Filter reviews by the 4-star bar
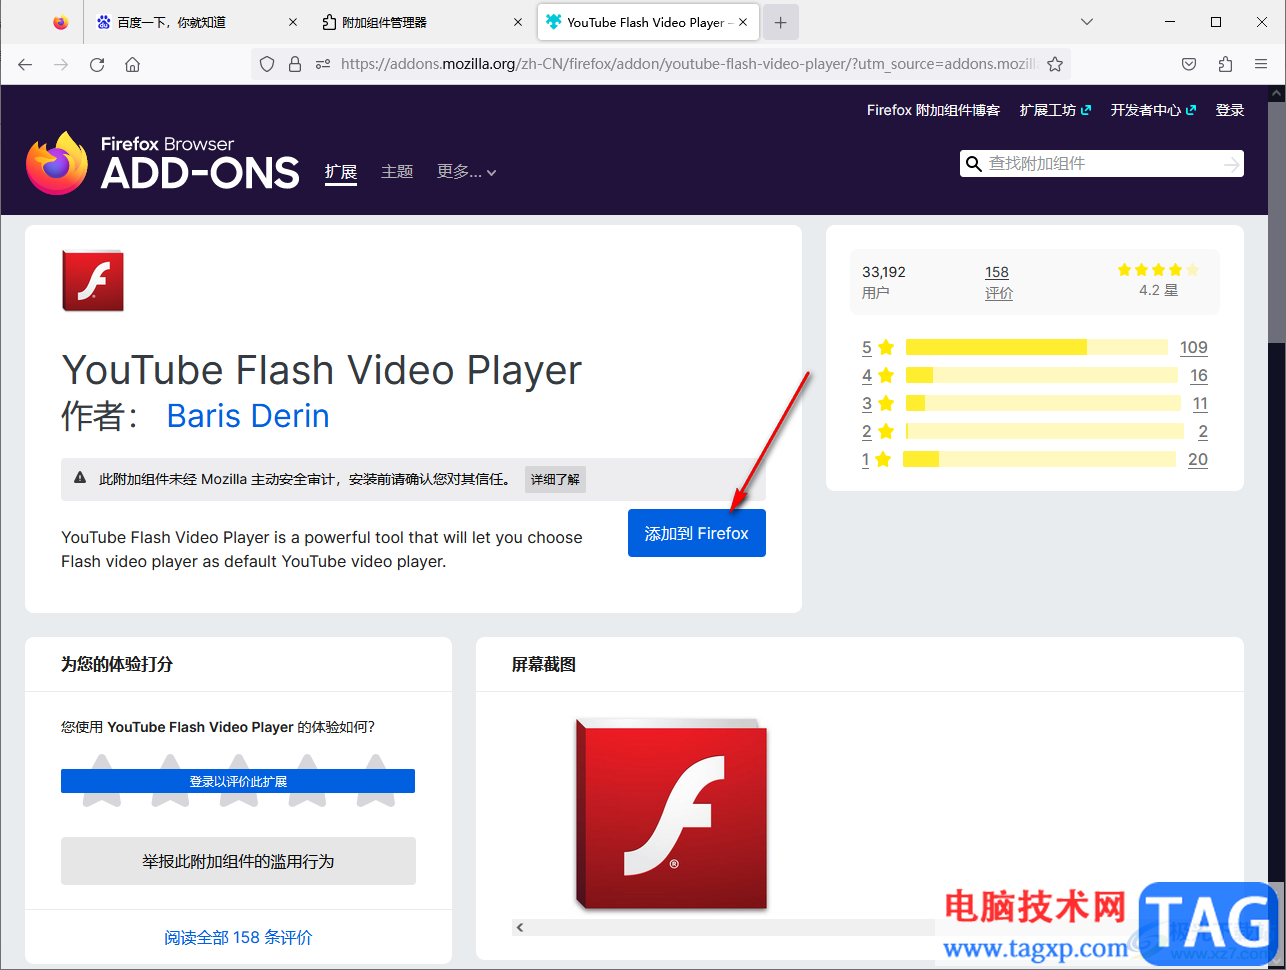The height and width of the screenshot is (970, 1286). click(x=1042, y=375)
